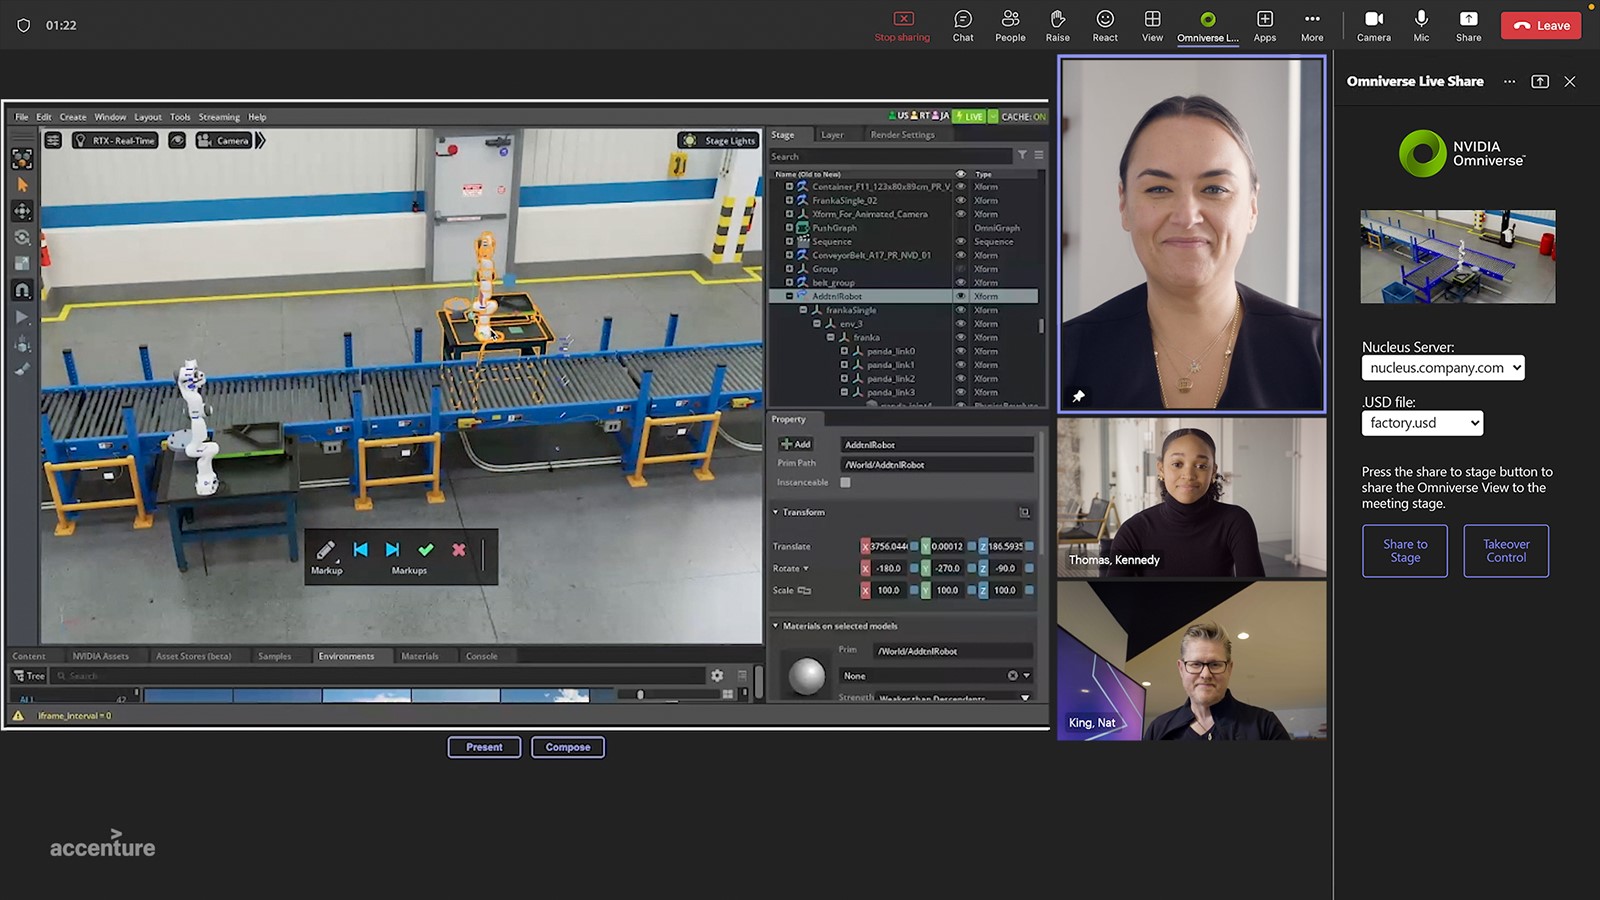Switch to the Layer tab in the Stage panel
The height and width of the screenshot is (900, 1600).
835,133
